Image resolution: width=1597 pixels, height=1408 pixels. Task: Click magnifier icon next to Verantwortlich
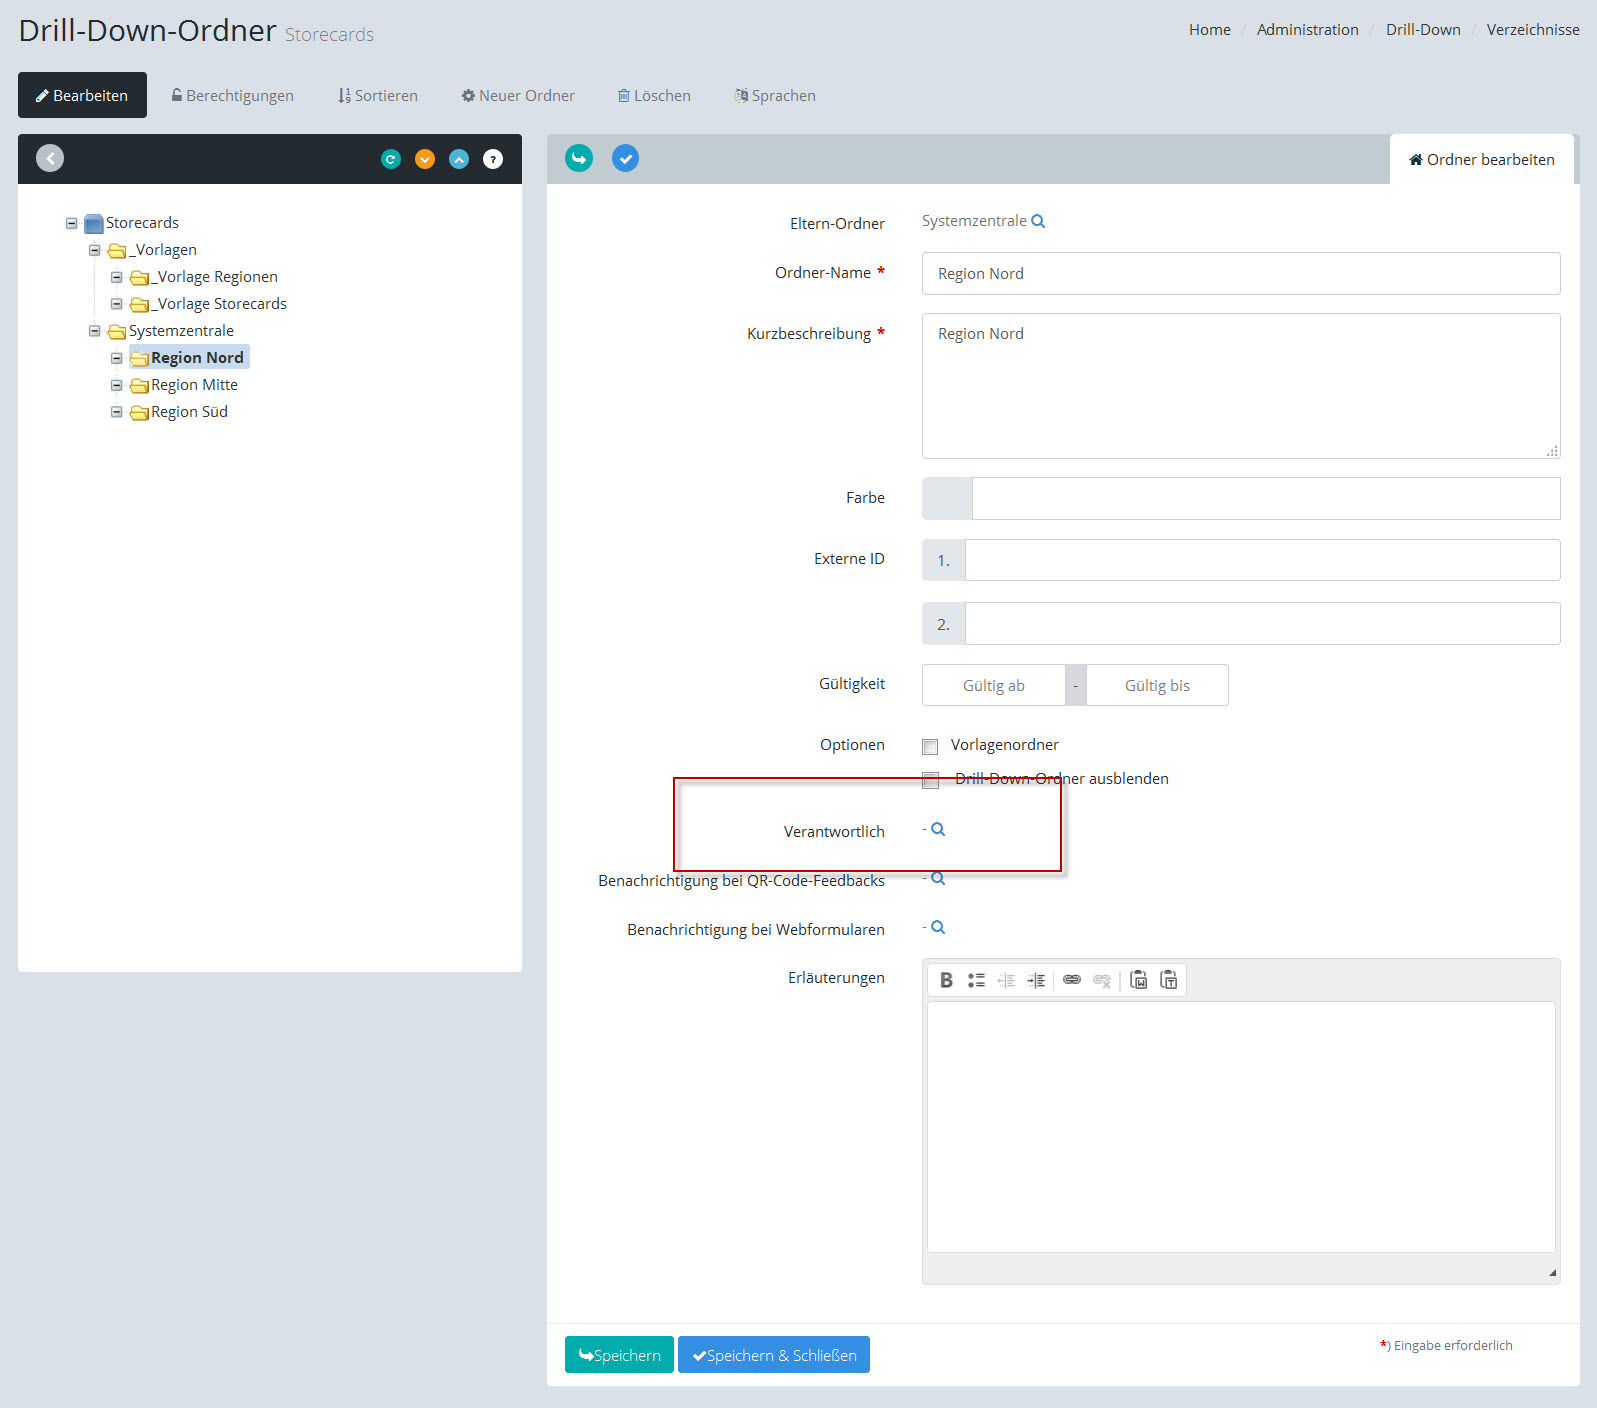click(938, 829)
